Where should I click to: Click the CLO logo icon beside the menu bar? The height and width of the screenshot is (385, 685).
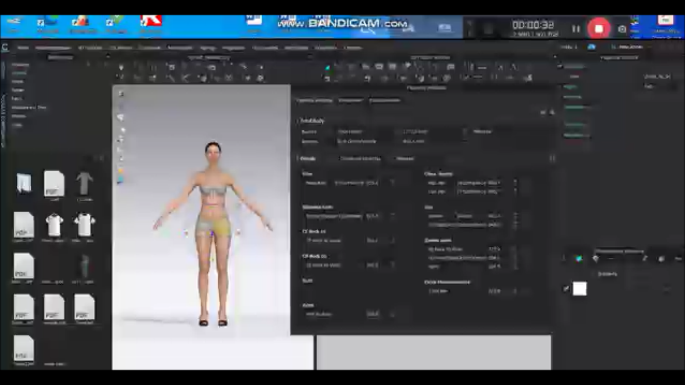pyautogui.click(x=5, y=48)
